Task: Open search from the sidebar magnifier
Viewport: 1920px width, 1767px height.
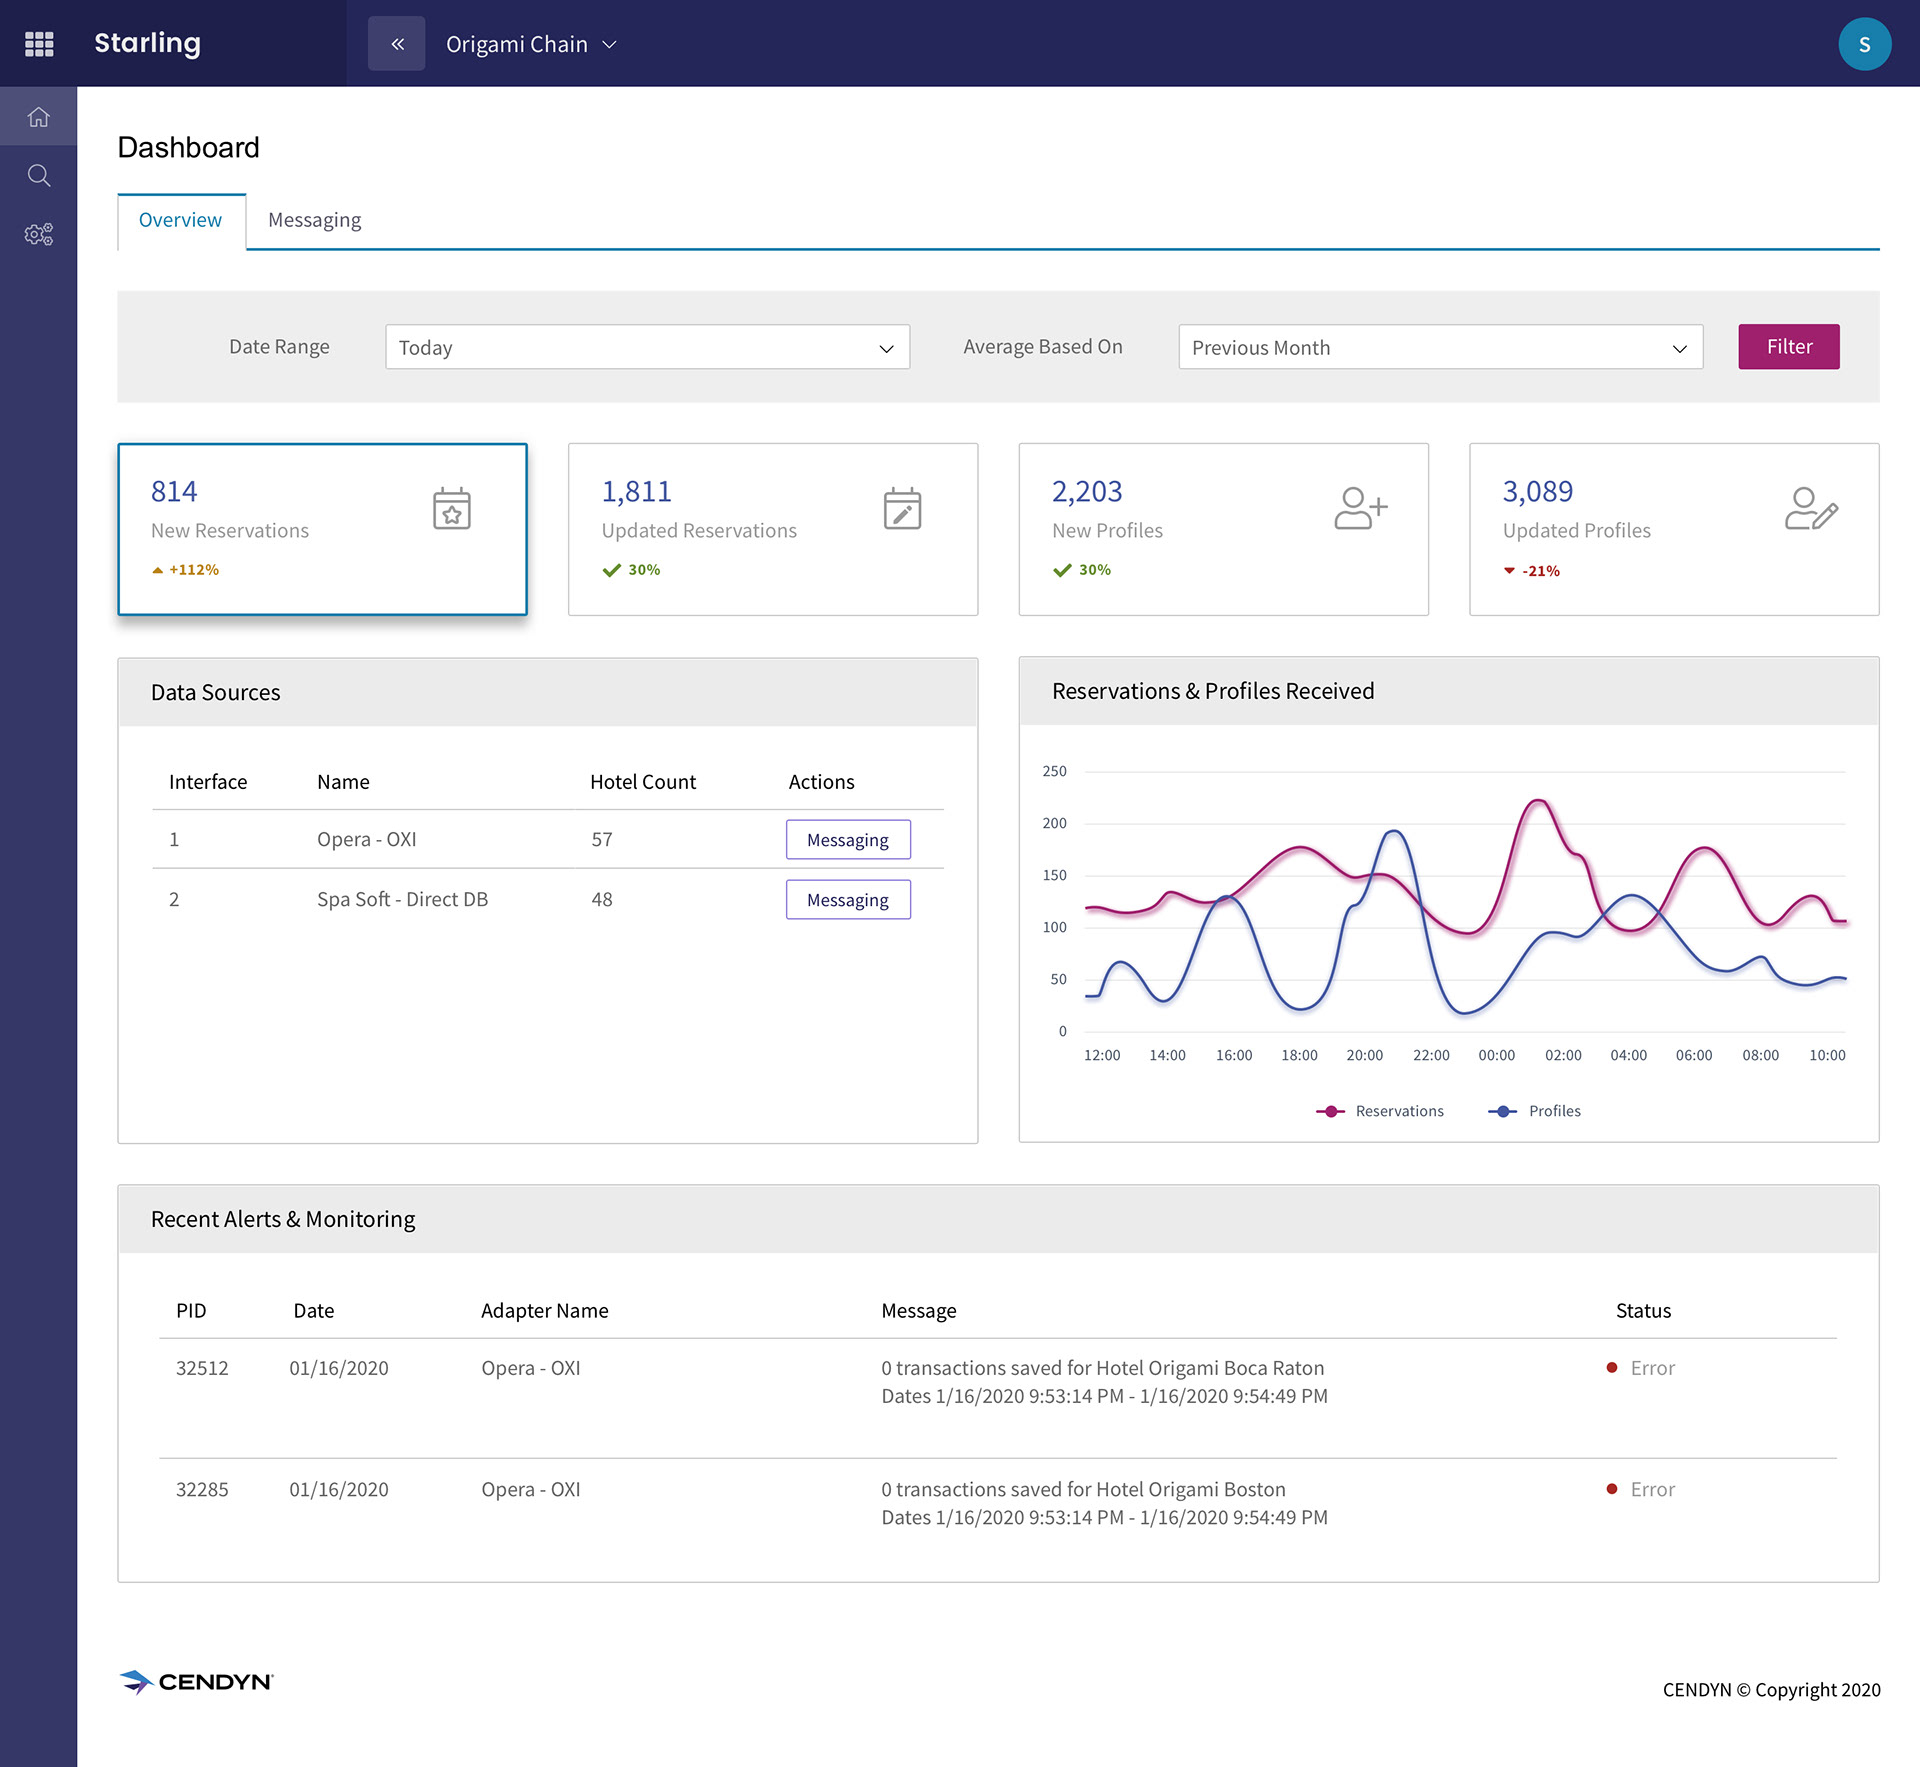Action: tap(39, 176)
